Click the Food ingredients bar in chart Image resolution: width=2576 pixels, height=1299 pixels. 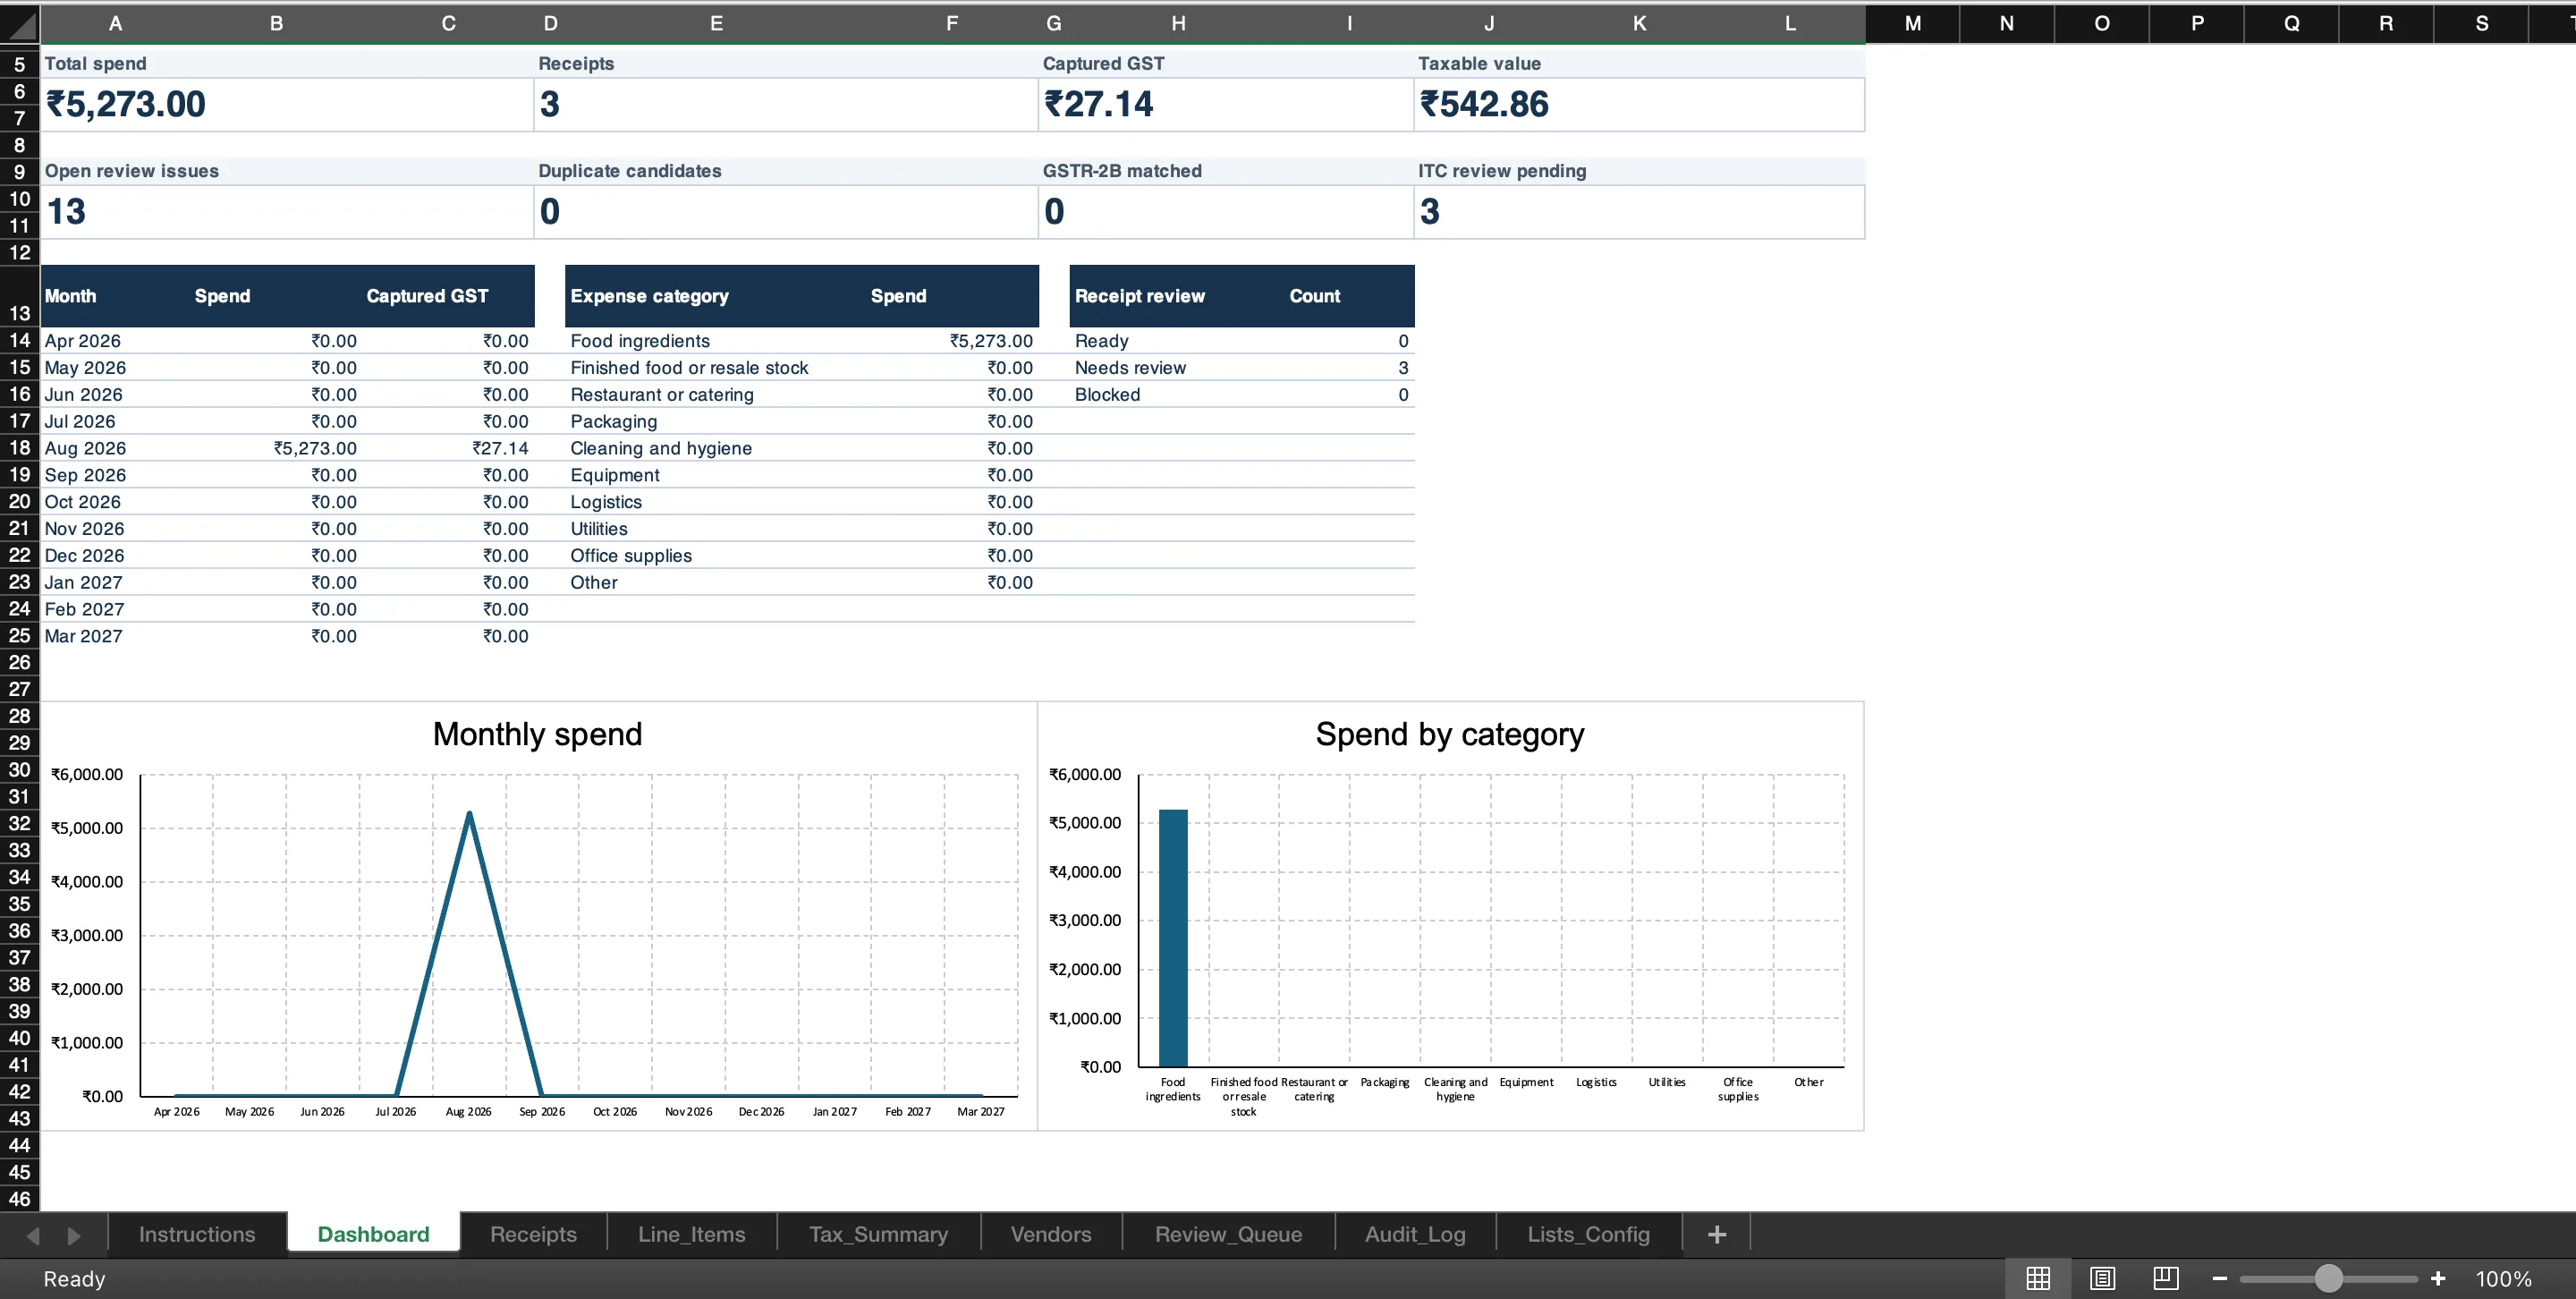[x=1173, y=938]
